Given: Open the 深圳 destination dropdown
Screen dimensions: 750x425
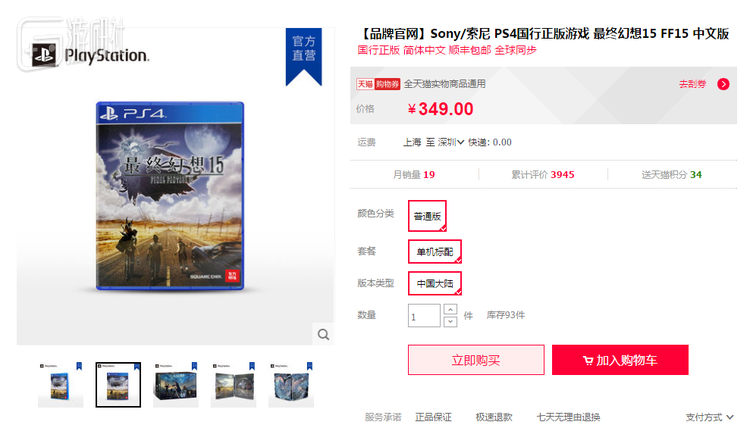Looking at the screenshot, I should tap(451, 142).
